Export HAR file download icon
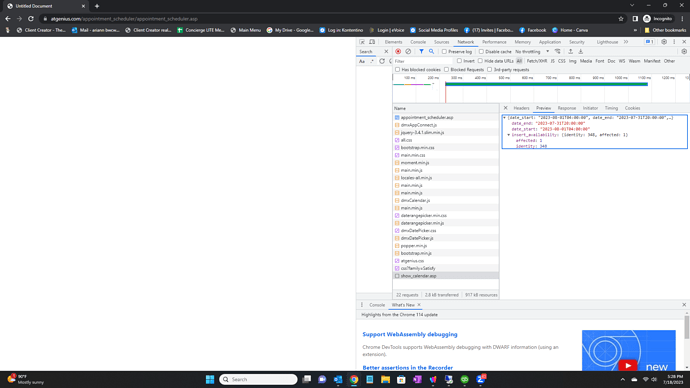This screenshot has height=388, width=690. point(580,51)
